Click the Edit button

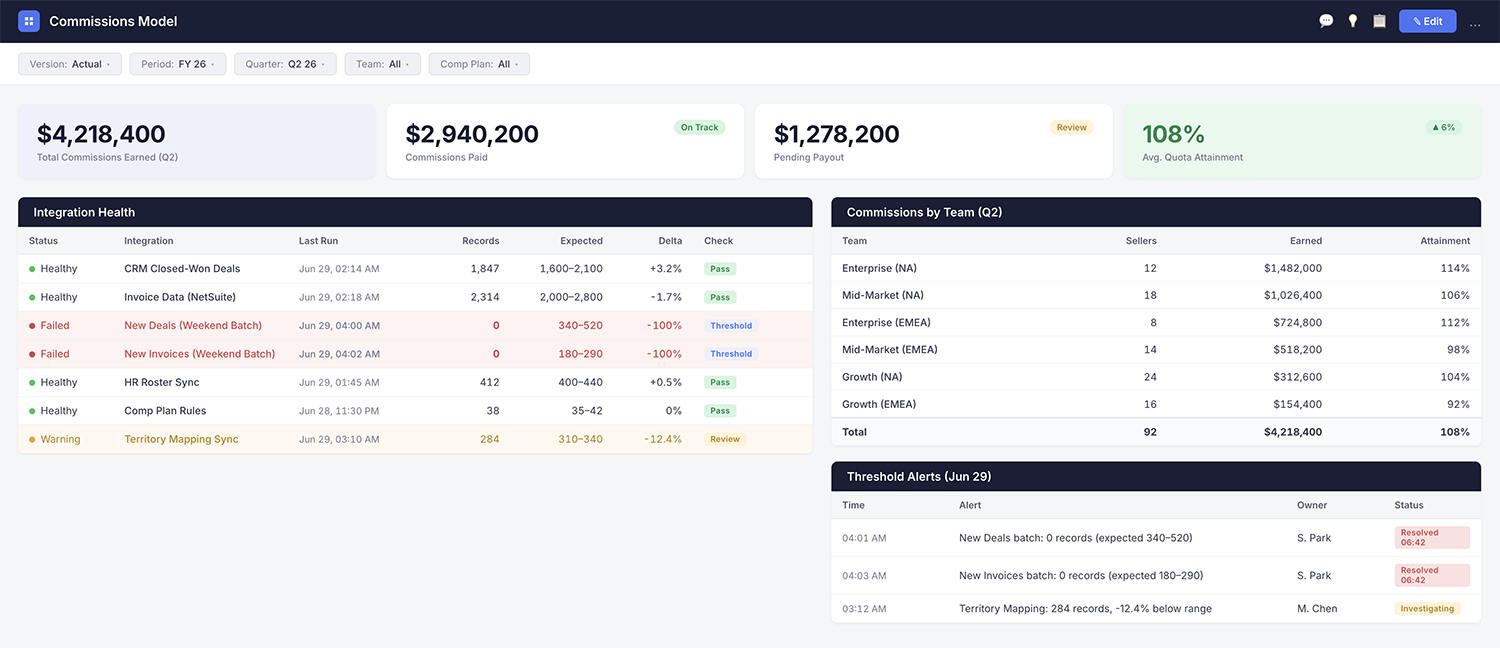1428,21
